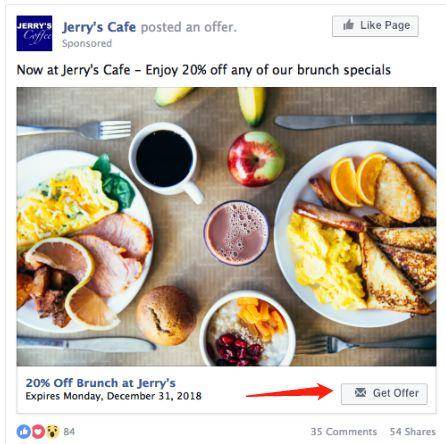
Task: Click the Jerry's Coffee logo avatar
Action: 34,33
